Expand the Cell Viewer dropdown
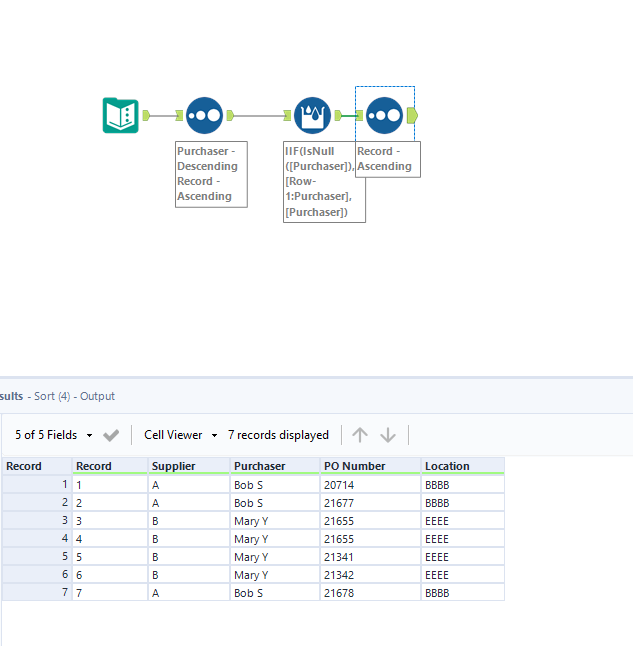This screenshot has width=633, height=646. [x=180, y=435]
